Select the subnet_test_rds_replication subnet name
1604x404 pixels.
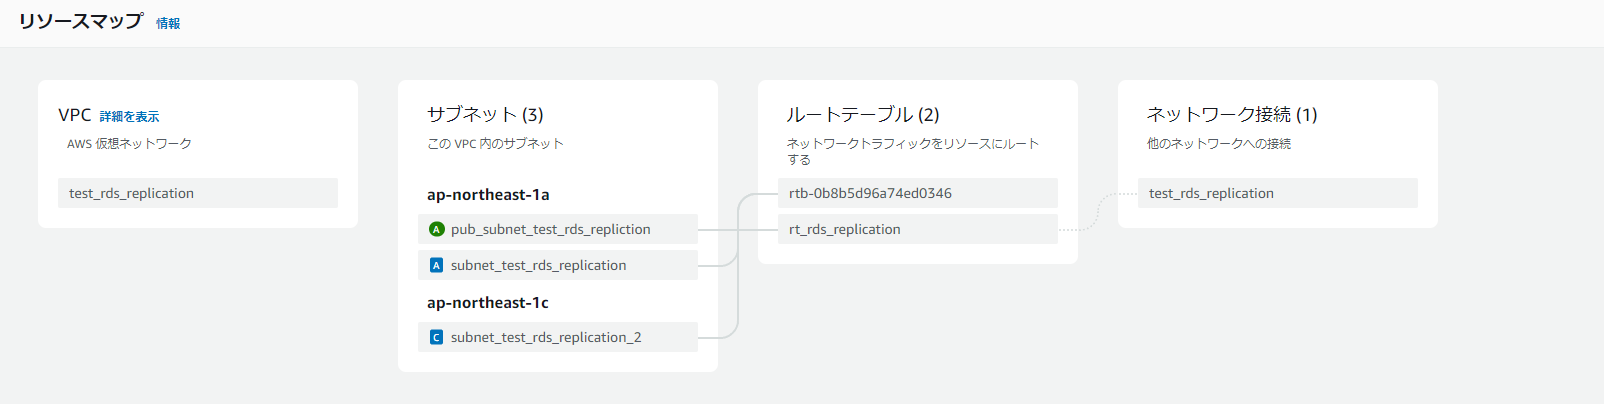[538, 265]
